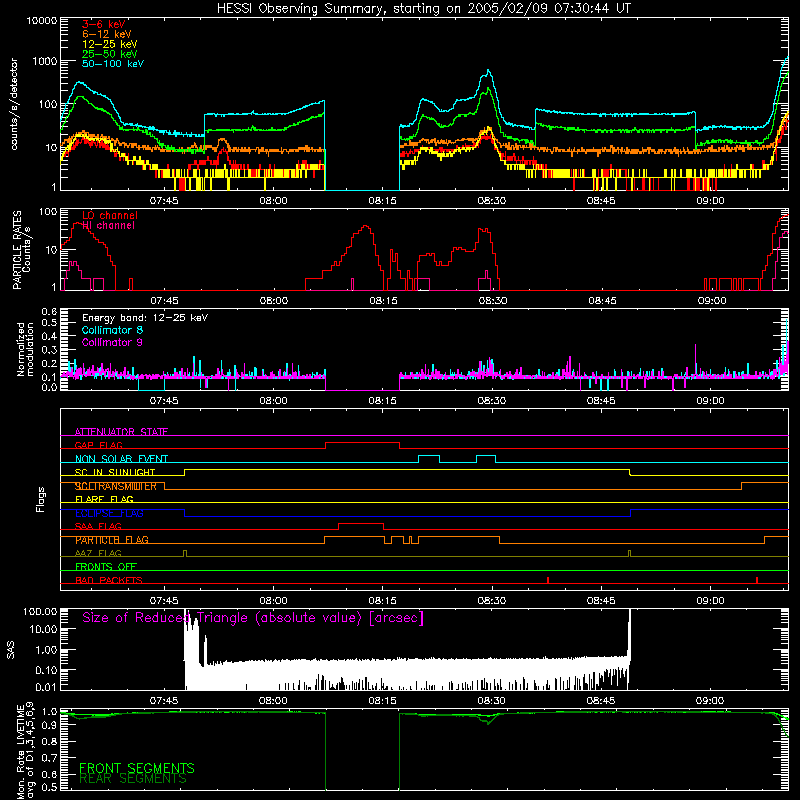Click the BAD PACKETS tick mark near 08:38
The height and width of the screenshot is (800, 800).
[547, 580]
